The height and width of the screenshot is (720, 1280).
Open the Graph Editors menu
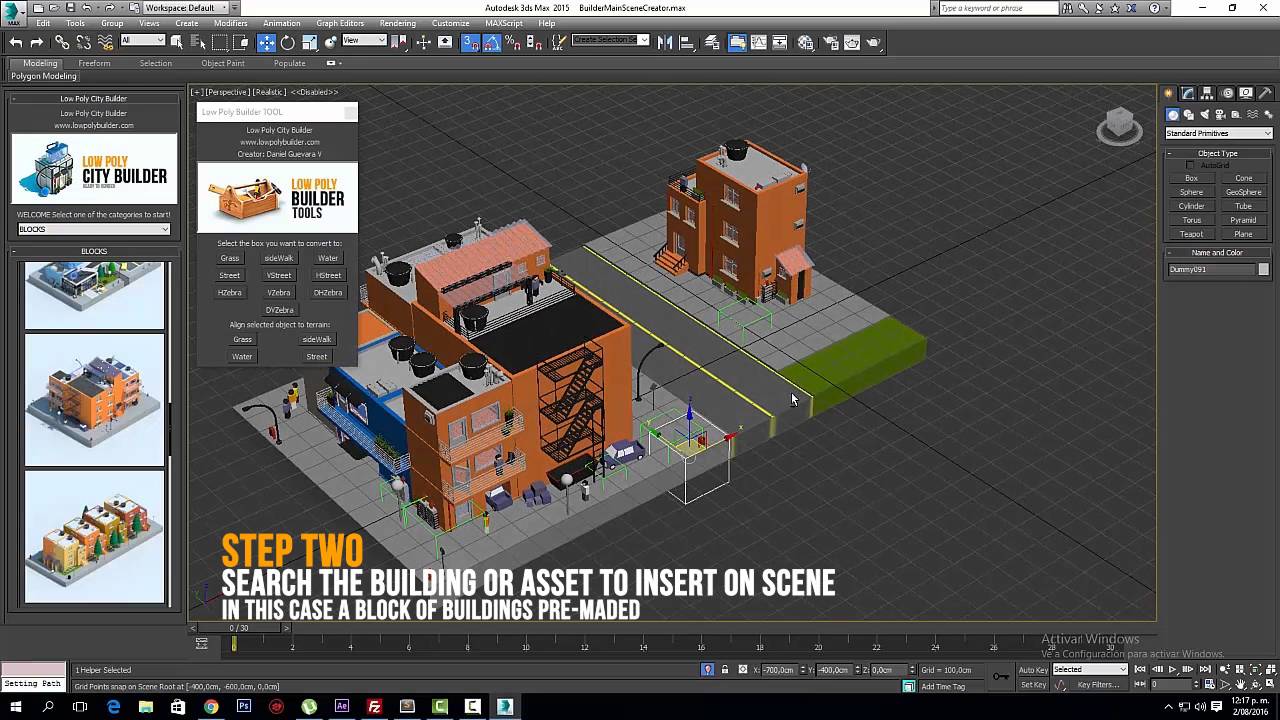point(340,23)
